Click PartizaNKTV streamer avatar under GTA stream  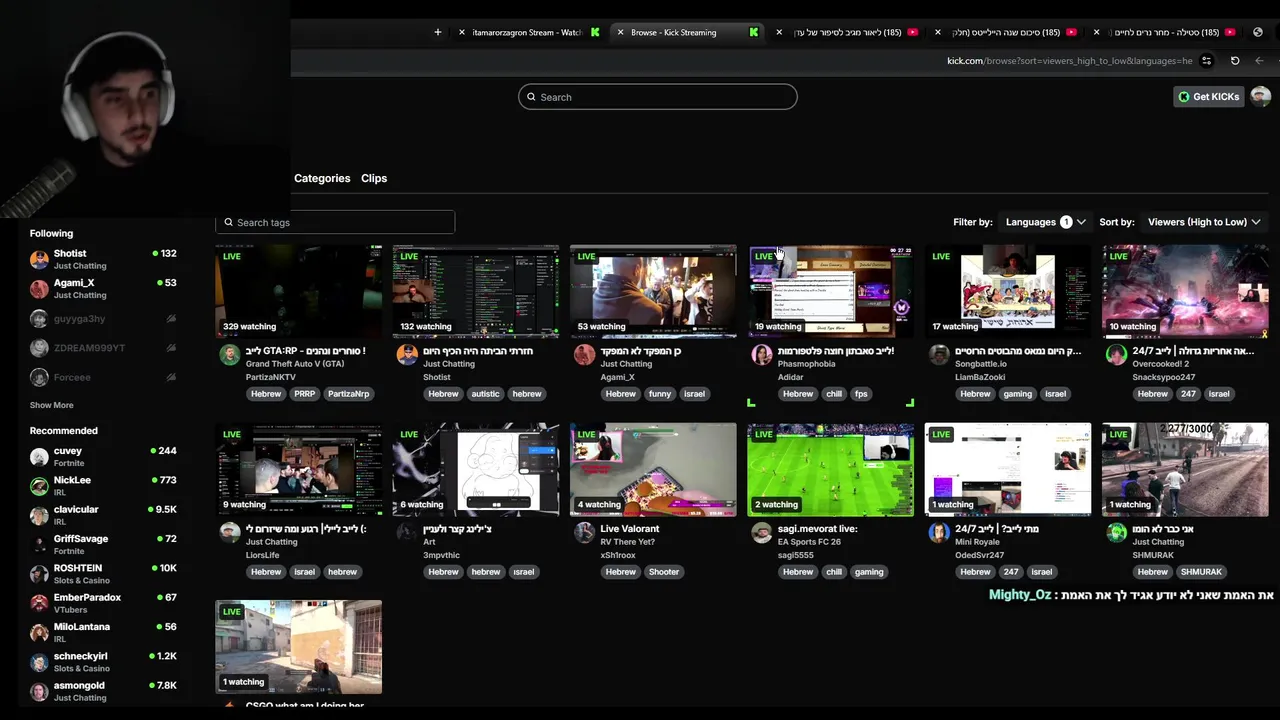[229, 355]
